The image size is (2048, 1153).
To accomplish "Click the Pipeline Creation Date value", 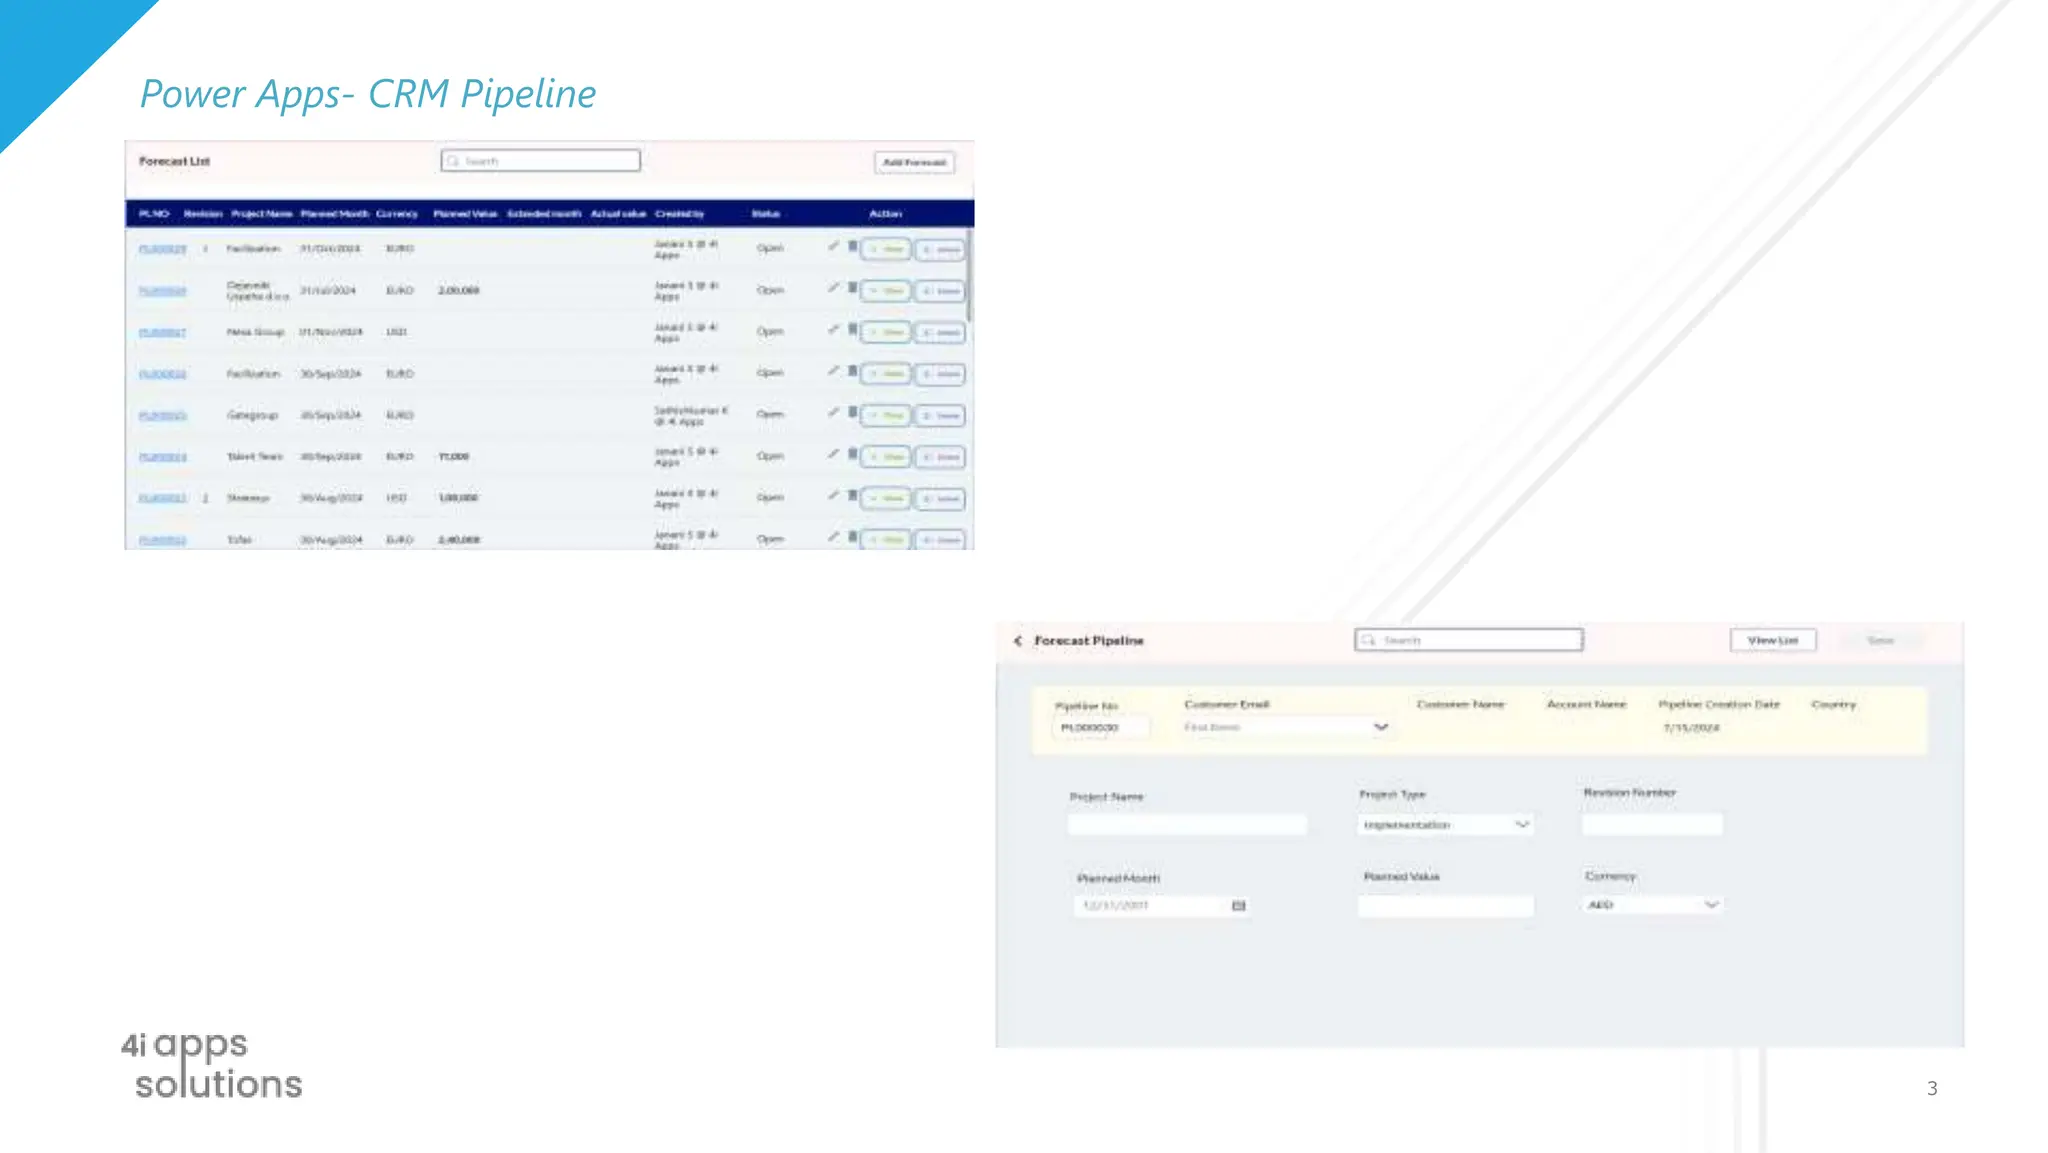I will (1691, 728).
